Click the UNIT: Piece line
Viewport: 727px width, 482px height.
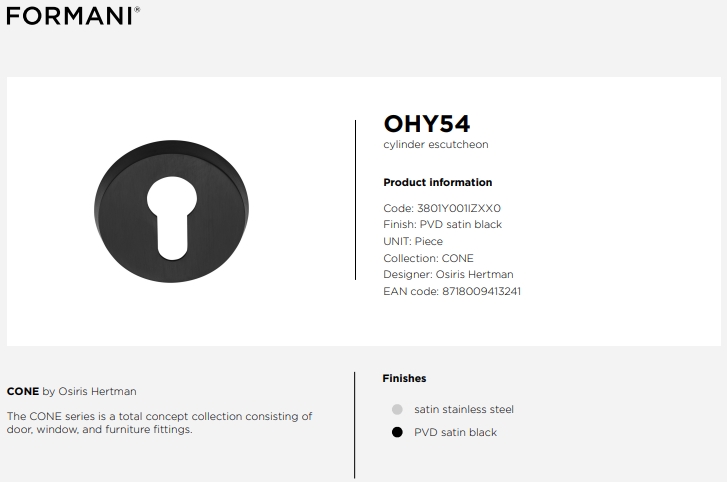[x=413, y=241]
